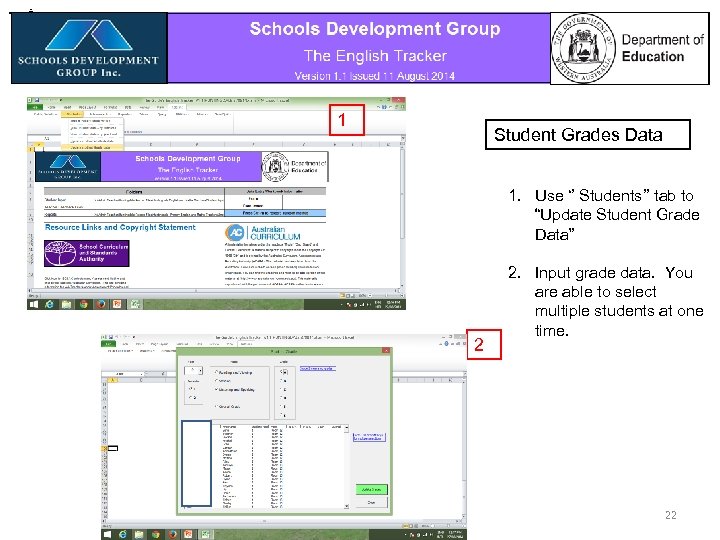The image size is (720, 540).
Task: Follow the blue link beside the grade options
Action: 318,368
